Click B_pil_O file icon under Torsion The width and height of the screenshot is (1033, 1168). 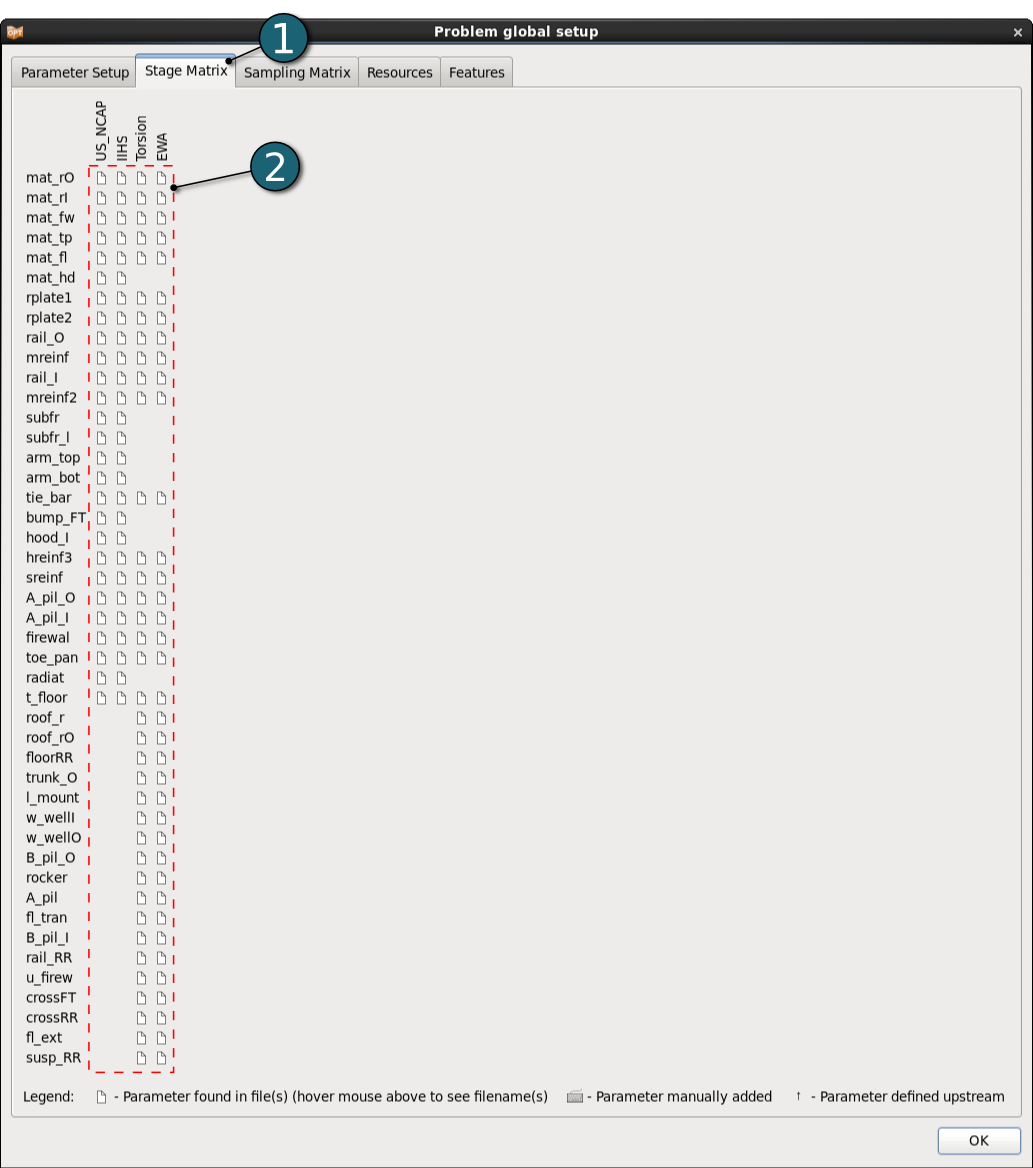coord(142,858)
